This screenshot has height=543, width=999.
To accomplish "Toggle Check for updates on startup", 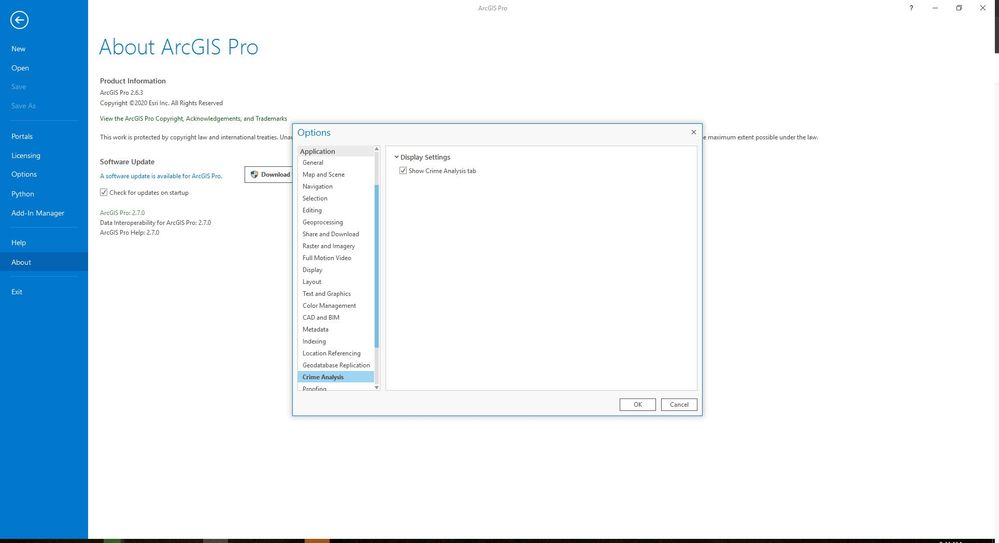I will (104, 192).
